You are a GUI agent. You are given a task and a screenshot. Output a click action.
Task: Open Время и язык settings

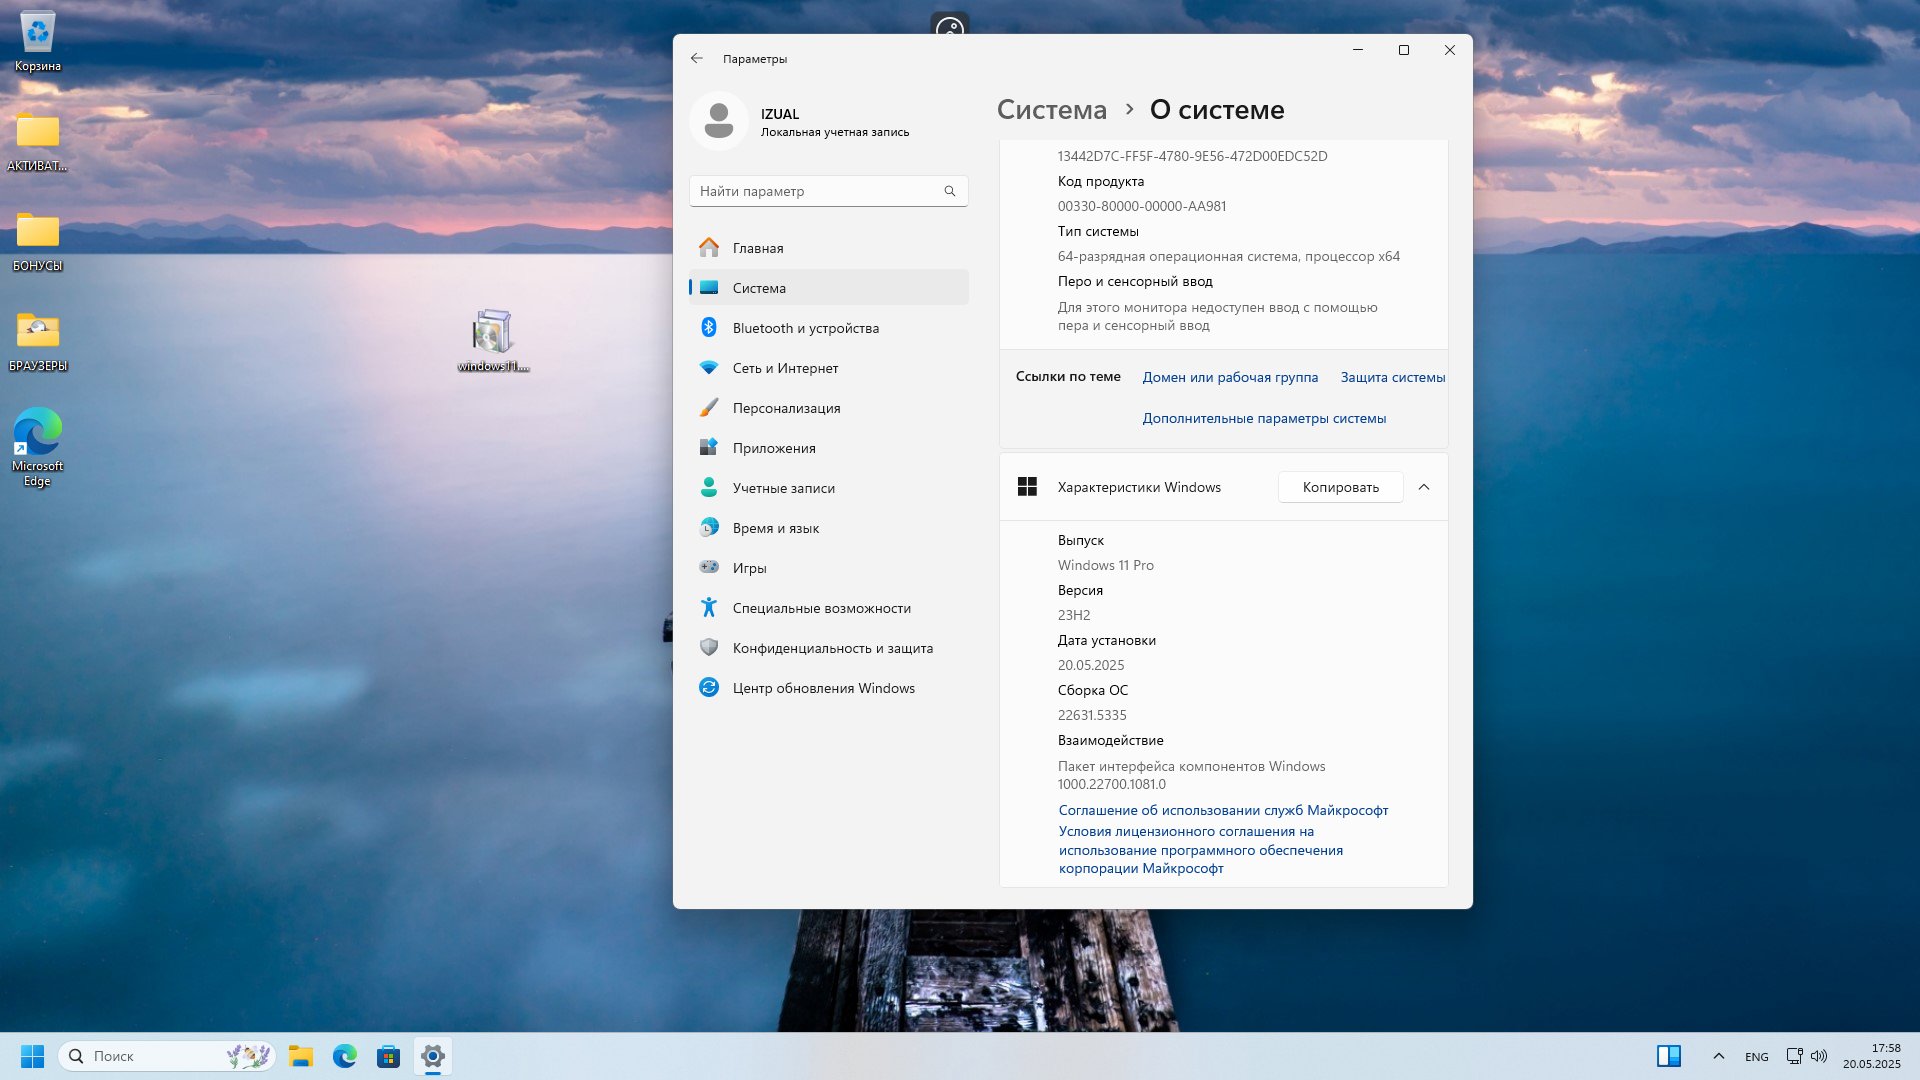coord(828,527)
